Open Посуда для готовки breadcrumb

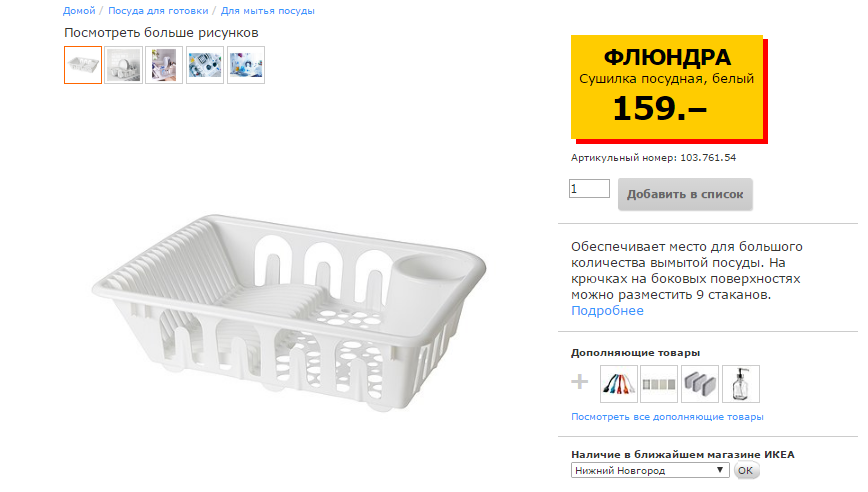point(159,11)
